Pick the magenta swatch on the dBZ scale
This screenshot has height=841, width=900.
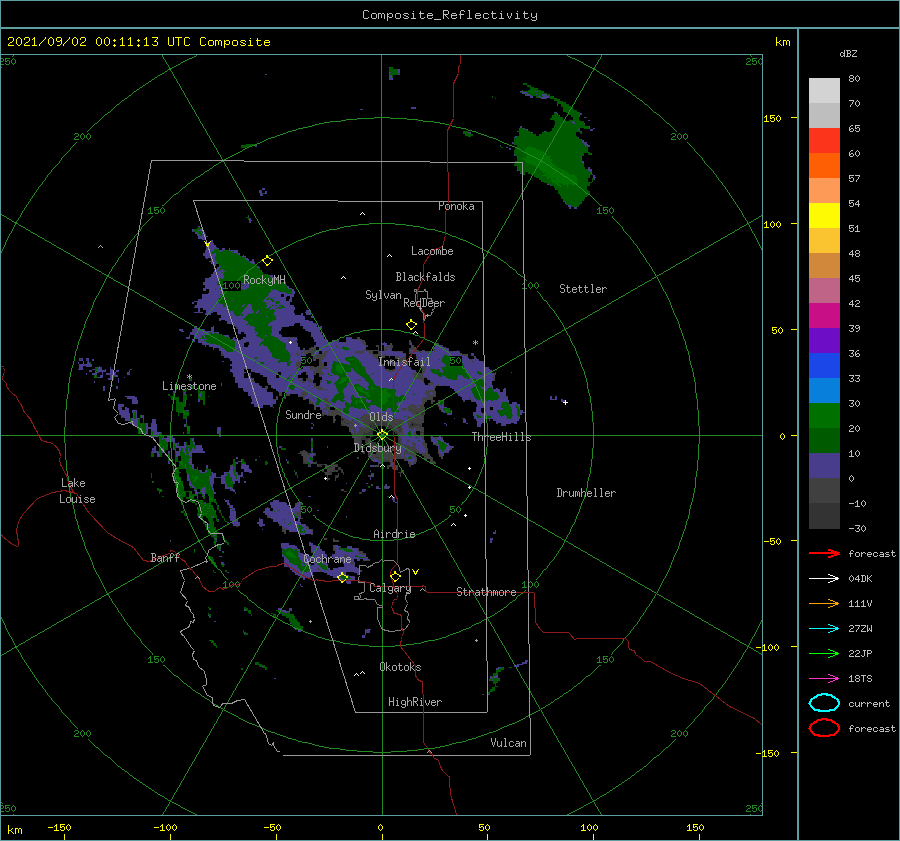824,315
